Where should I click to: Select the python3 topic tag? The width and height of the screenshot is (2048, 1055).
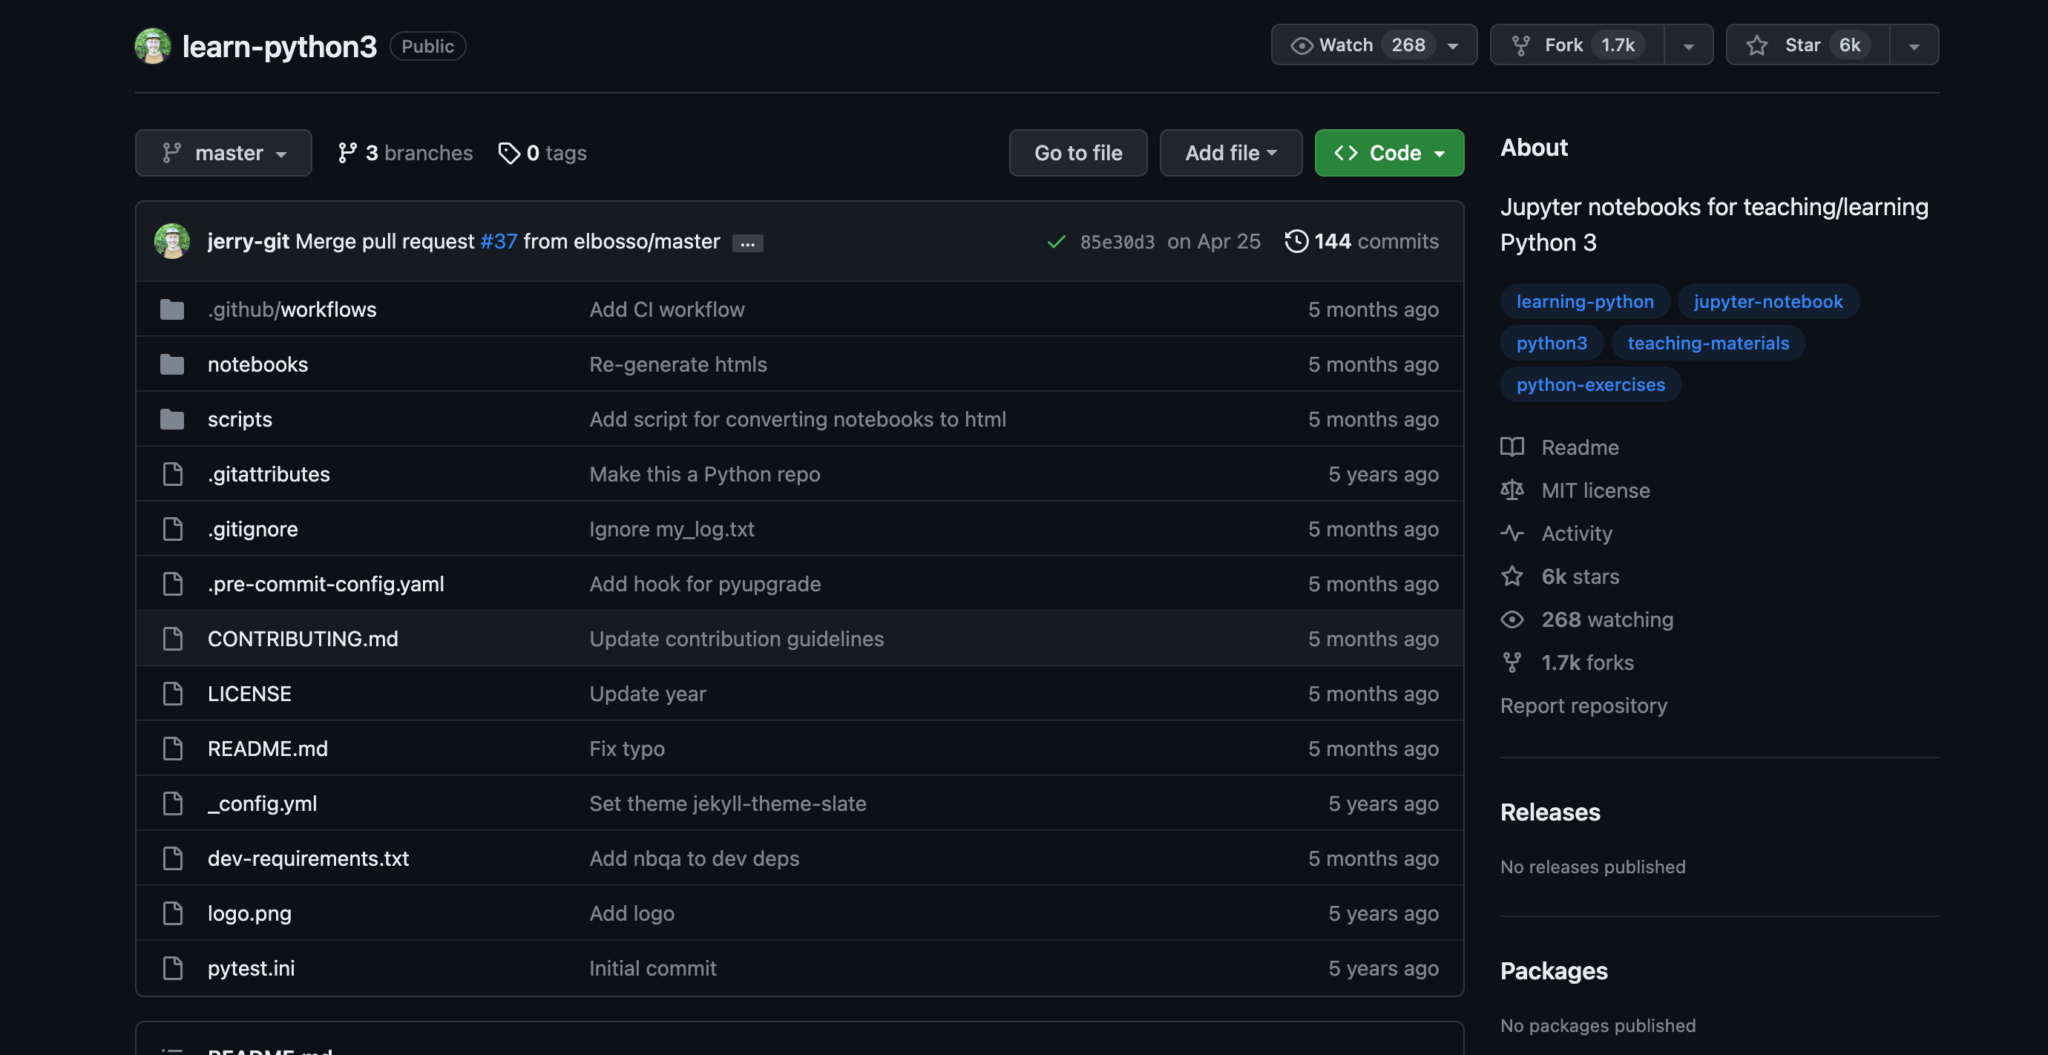[1551, 342]
